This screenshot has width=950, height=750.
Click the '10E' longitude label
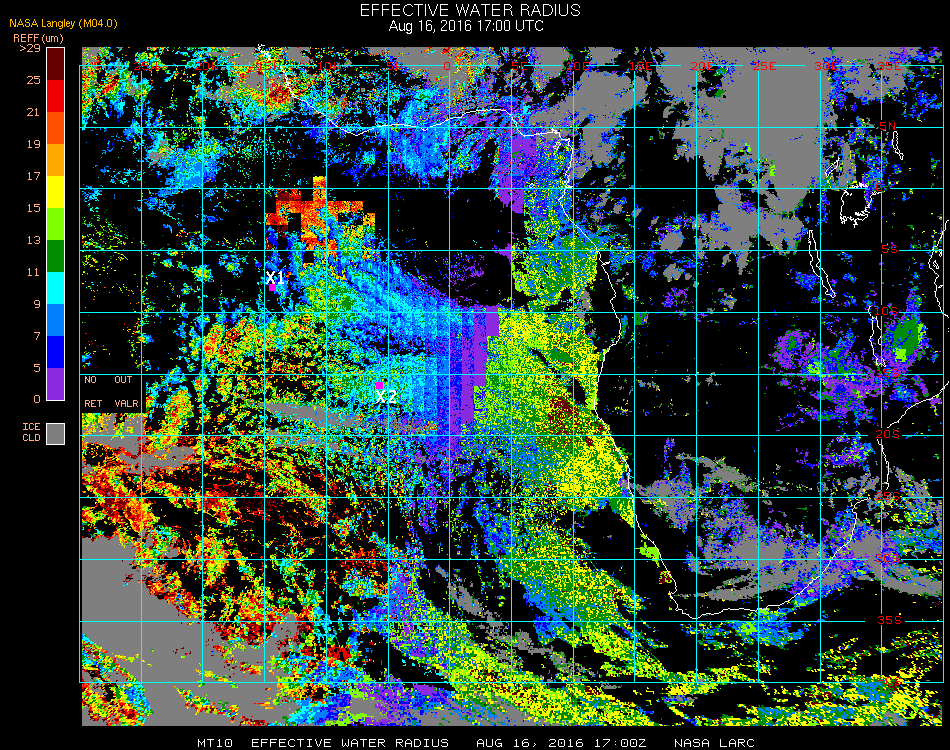coord(578,66)
